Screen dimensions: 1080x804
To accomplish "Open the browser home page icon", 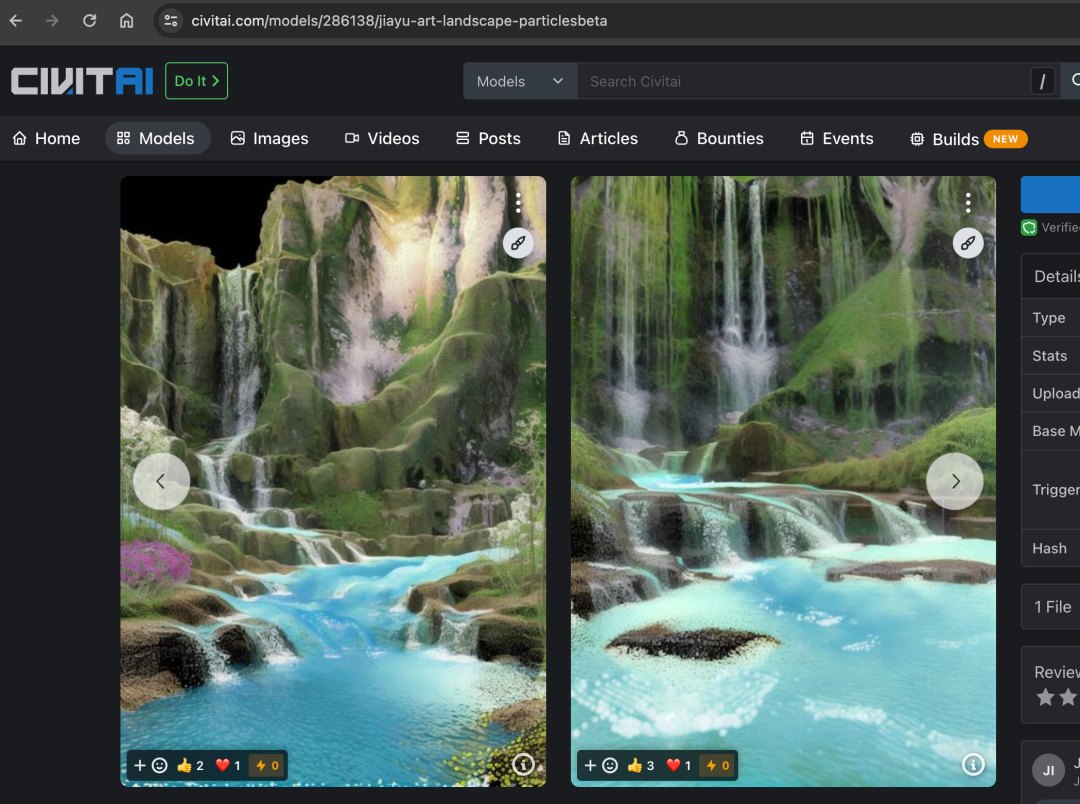I will pos(127,21).
